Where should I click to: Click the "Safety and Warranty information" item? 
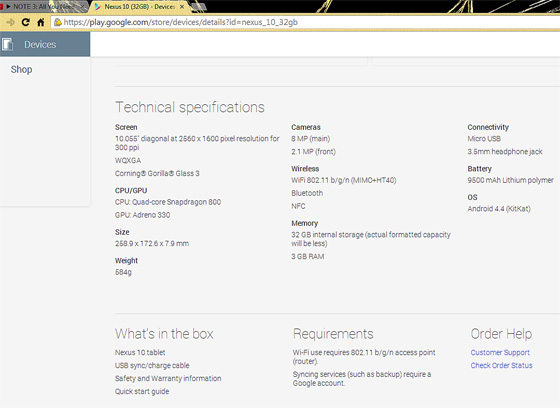[168, 378]
